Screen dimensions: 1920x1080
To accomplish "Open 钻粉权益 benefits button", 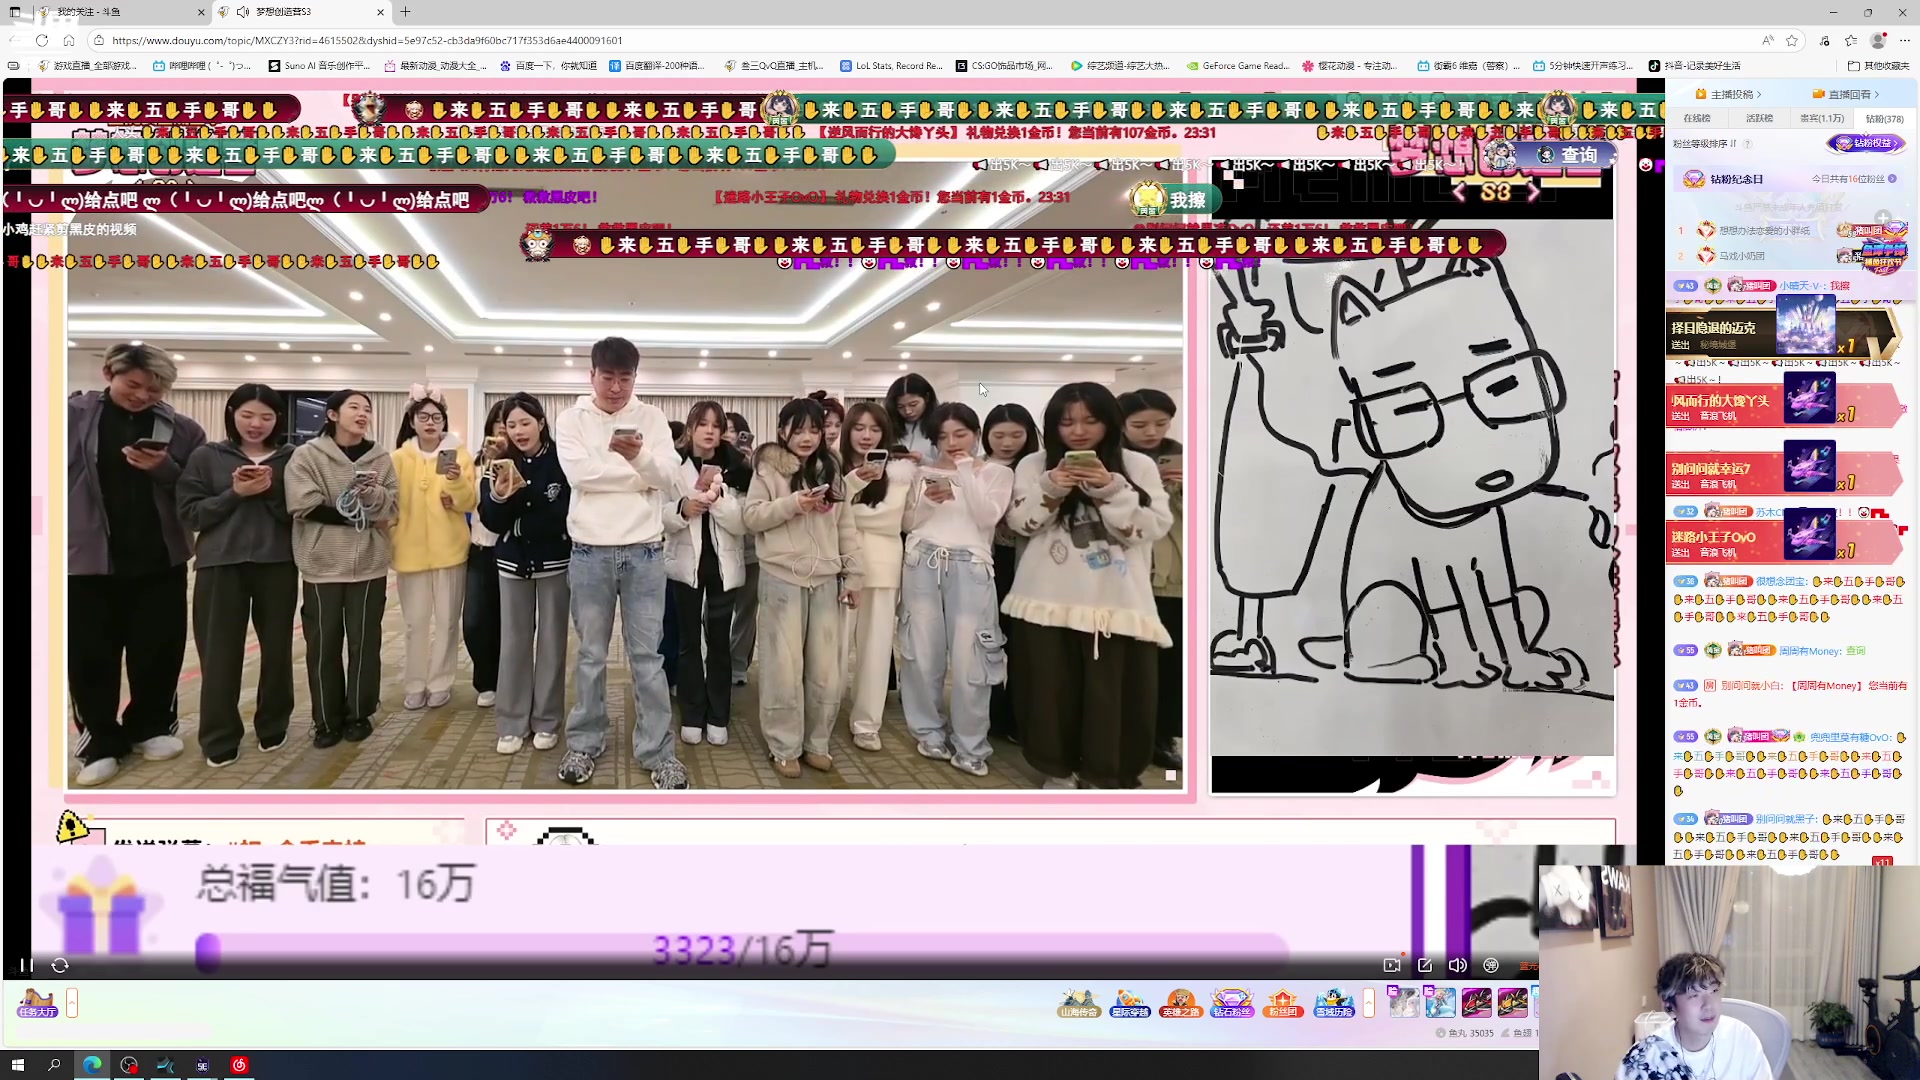I will 1866,143.
